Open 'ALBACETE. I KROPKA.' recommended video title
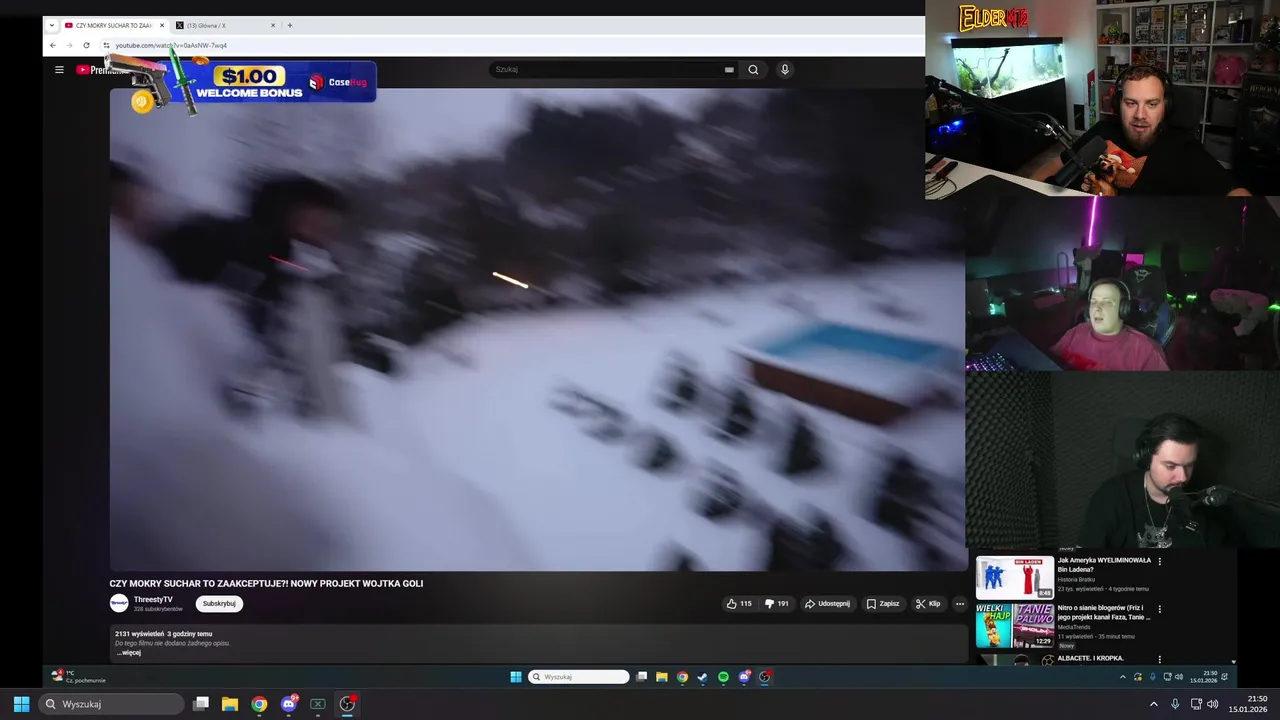Screen dimensions: 1280x720 point(1091,658)
